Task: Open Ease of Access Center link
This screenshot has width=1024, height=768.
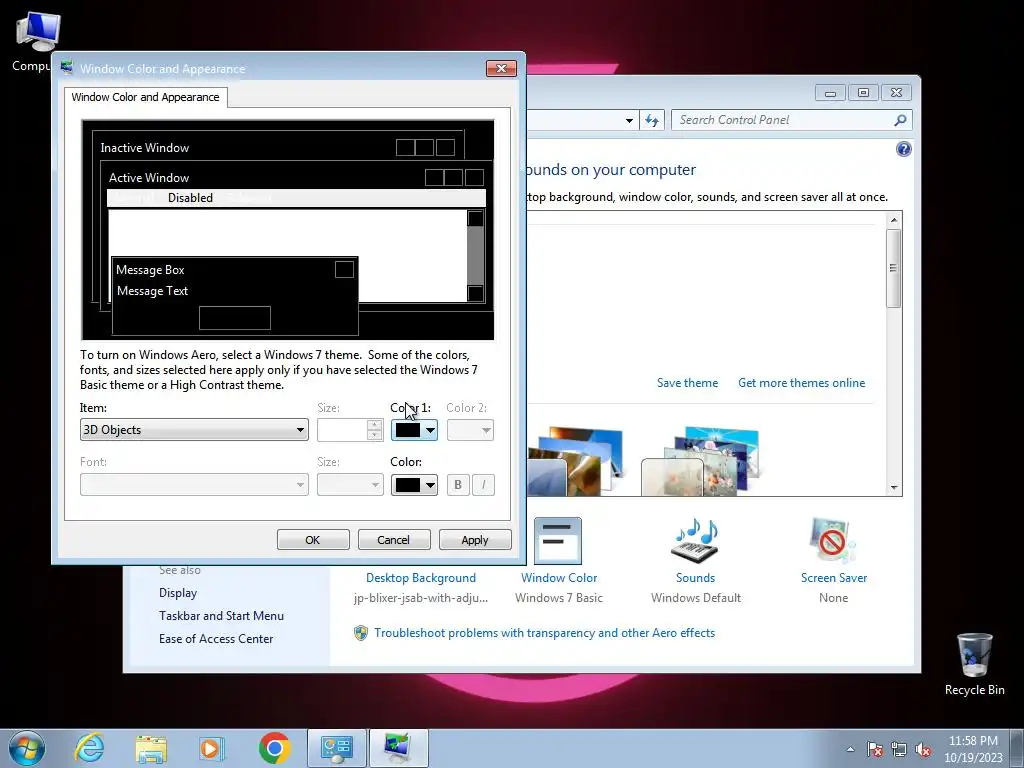Action: [x=216, y=639]
